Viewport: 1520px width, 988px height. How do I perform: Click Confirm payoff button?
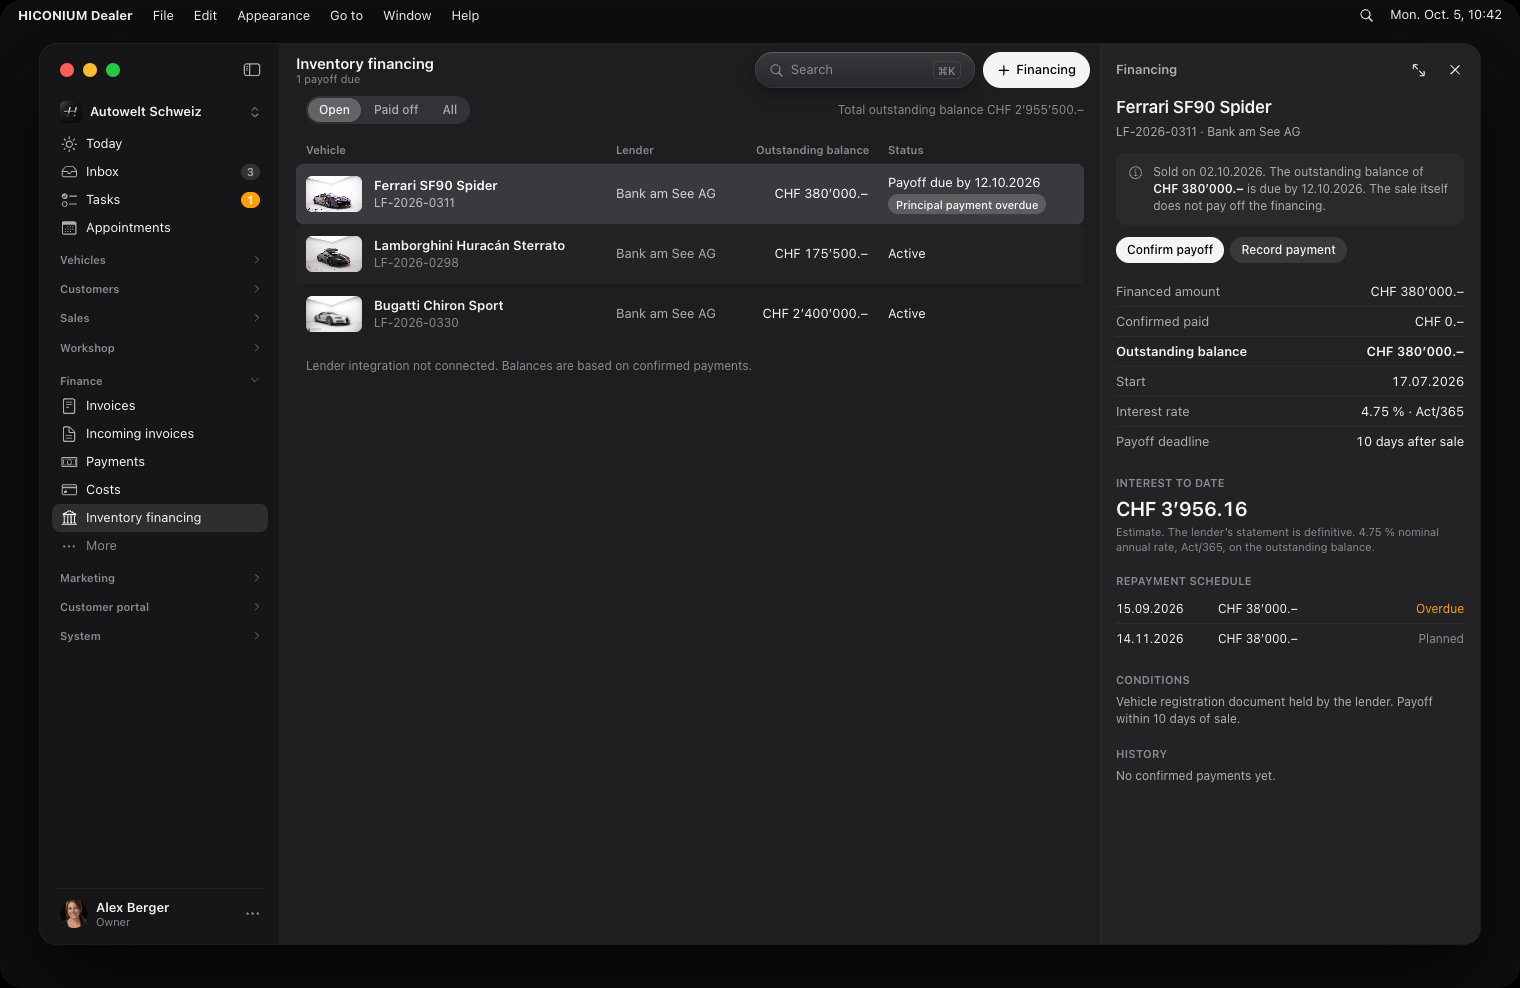pos(1170,250)
